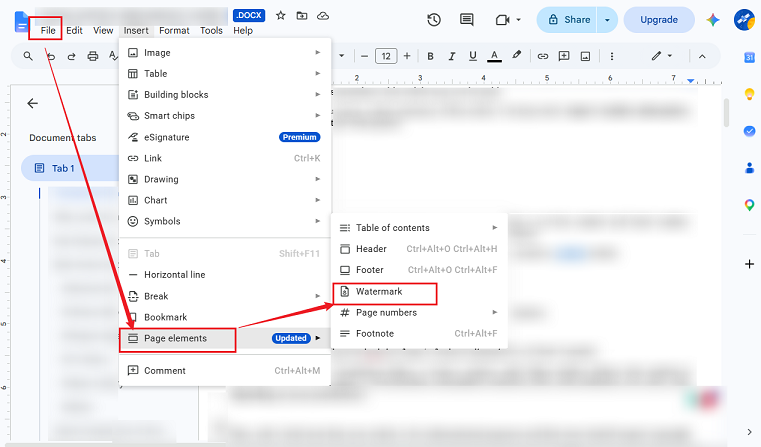The width and height of the screenshot is (761, 447).
Task: Select Watermark option
Action: [419, 291]
